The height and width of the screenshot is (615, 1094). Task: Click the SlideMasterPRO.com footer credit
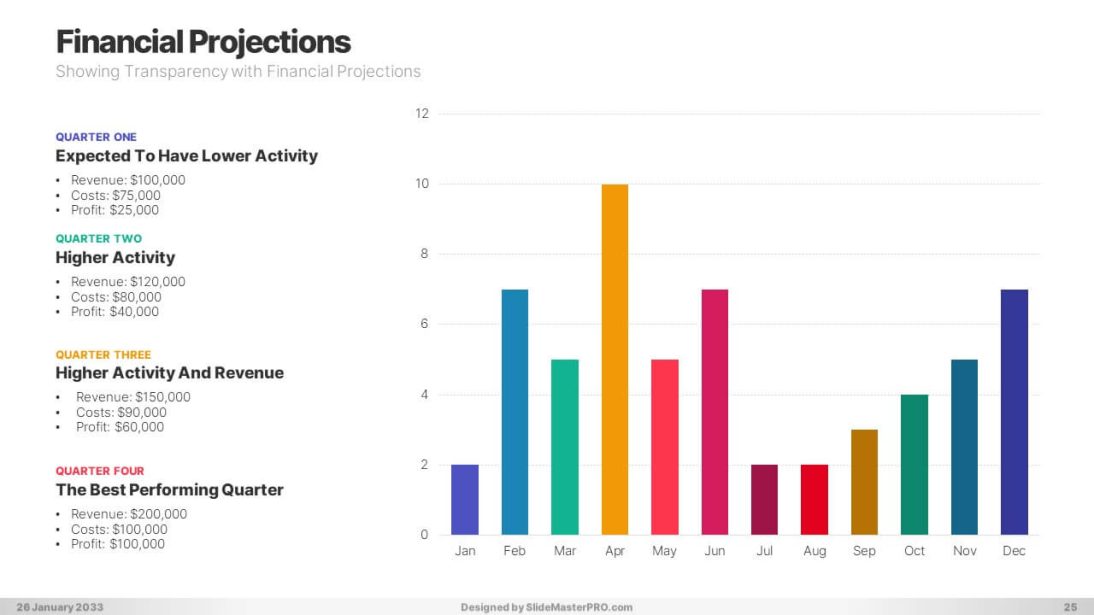546,607
